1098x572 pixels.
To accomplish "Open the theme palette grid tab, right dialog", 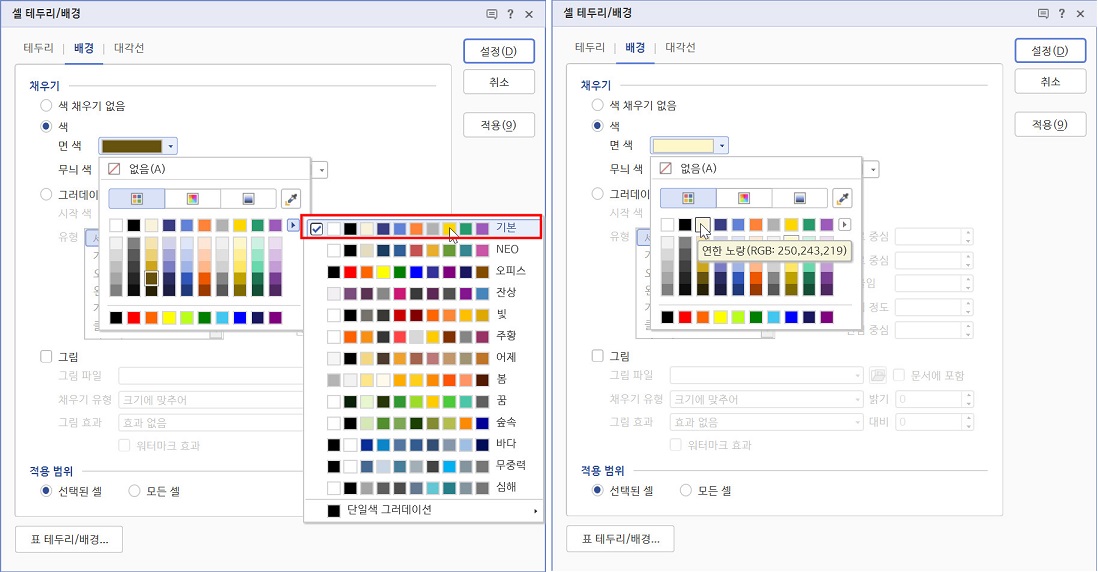I will [688, 198].
